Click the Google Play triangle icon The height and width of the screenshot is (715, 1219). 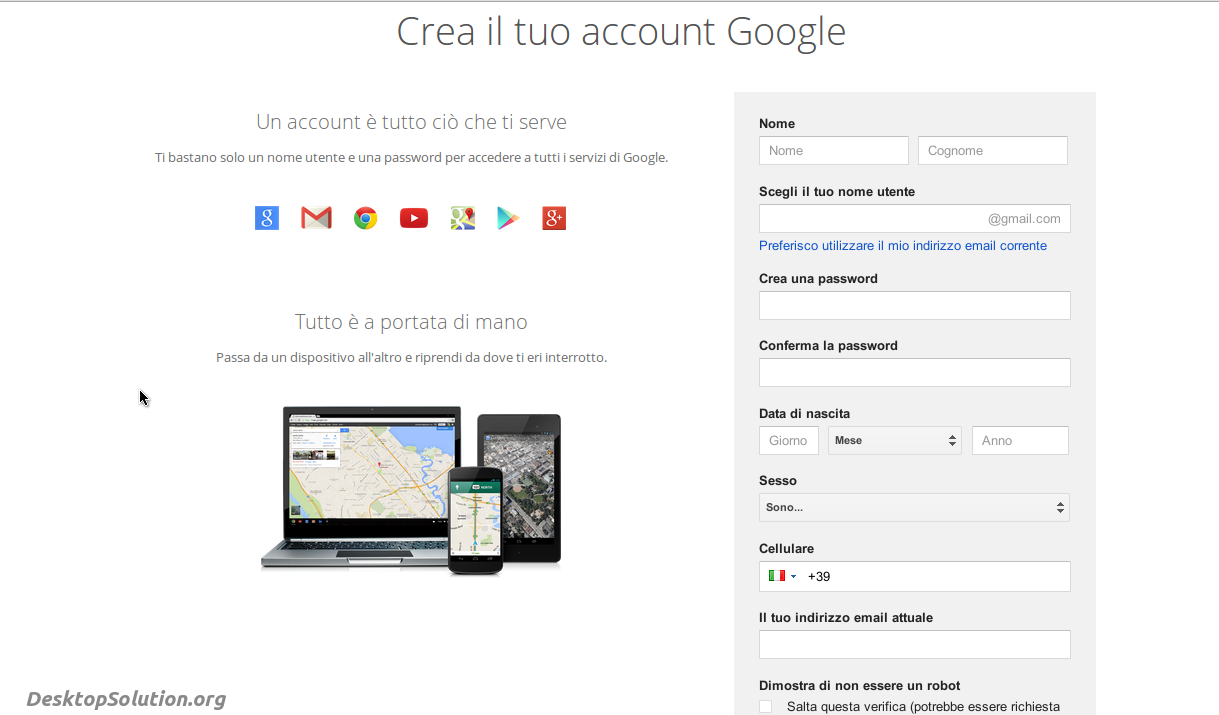tap(508, 218)
